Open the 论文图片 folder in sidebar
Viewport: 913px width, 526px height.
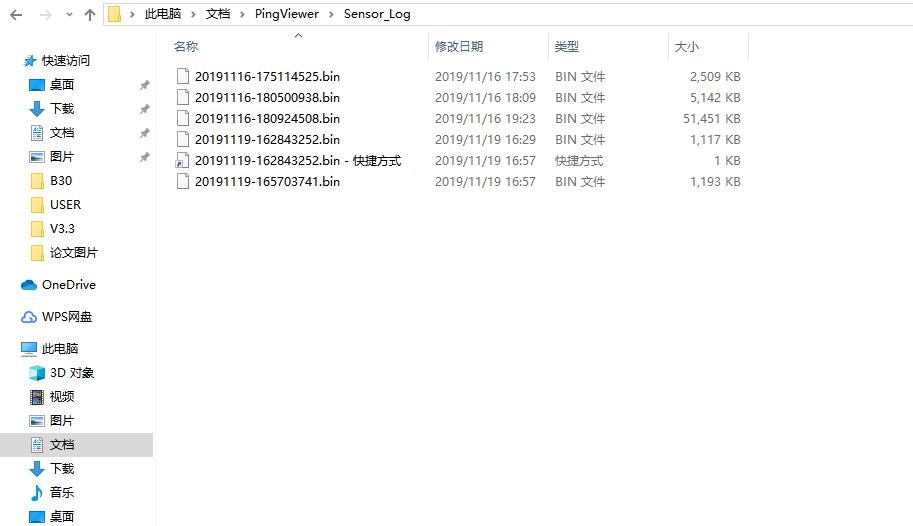coord(73,253)
